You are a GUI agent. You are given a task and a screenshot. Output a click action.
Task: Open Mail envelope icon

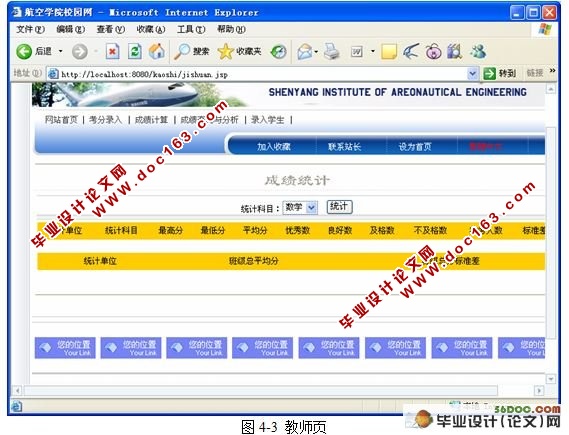click(x=304, y=52)
